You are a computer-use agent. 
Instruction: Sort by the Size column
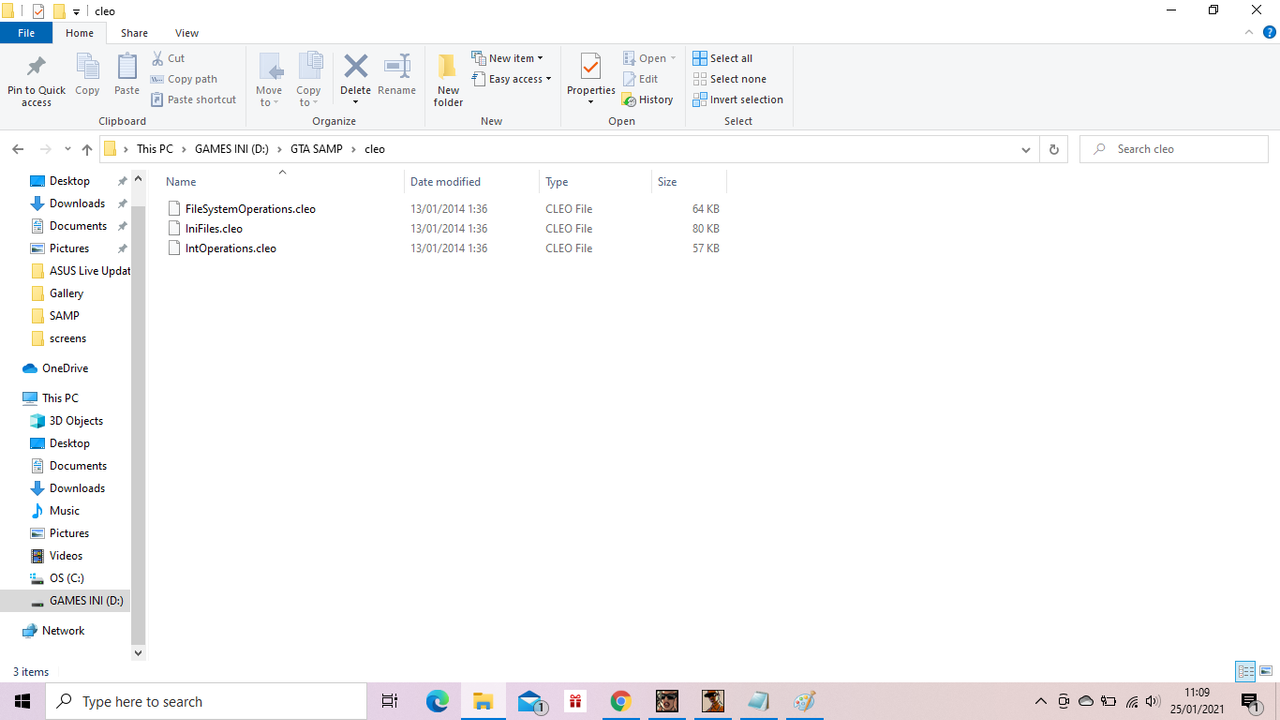[x=689, y=182]
